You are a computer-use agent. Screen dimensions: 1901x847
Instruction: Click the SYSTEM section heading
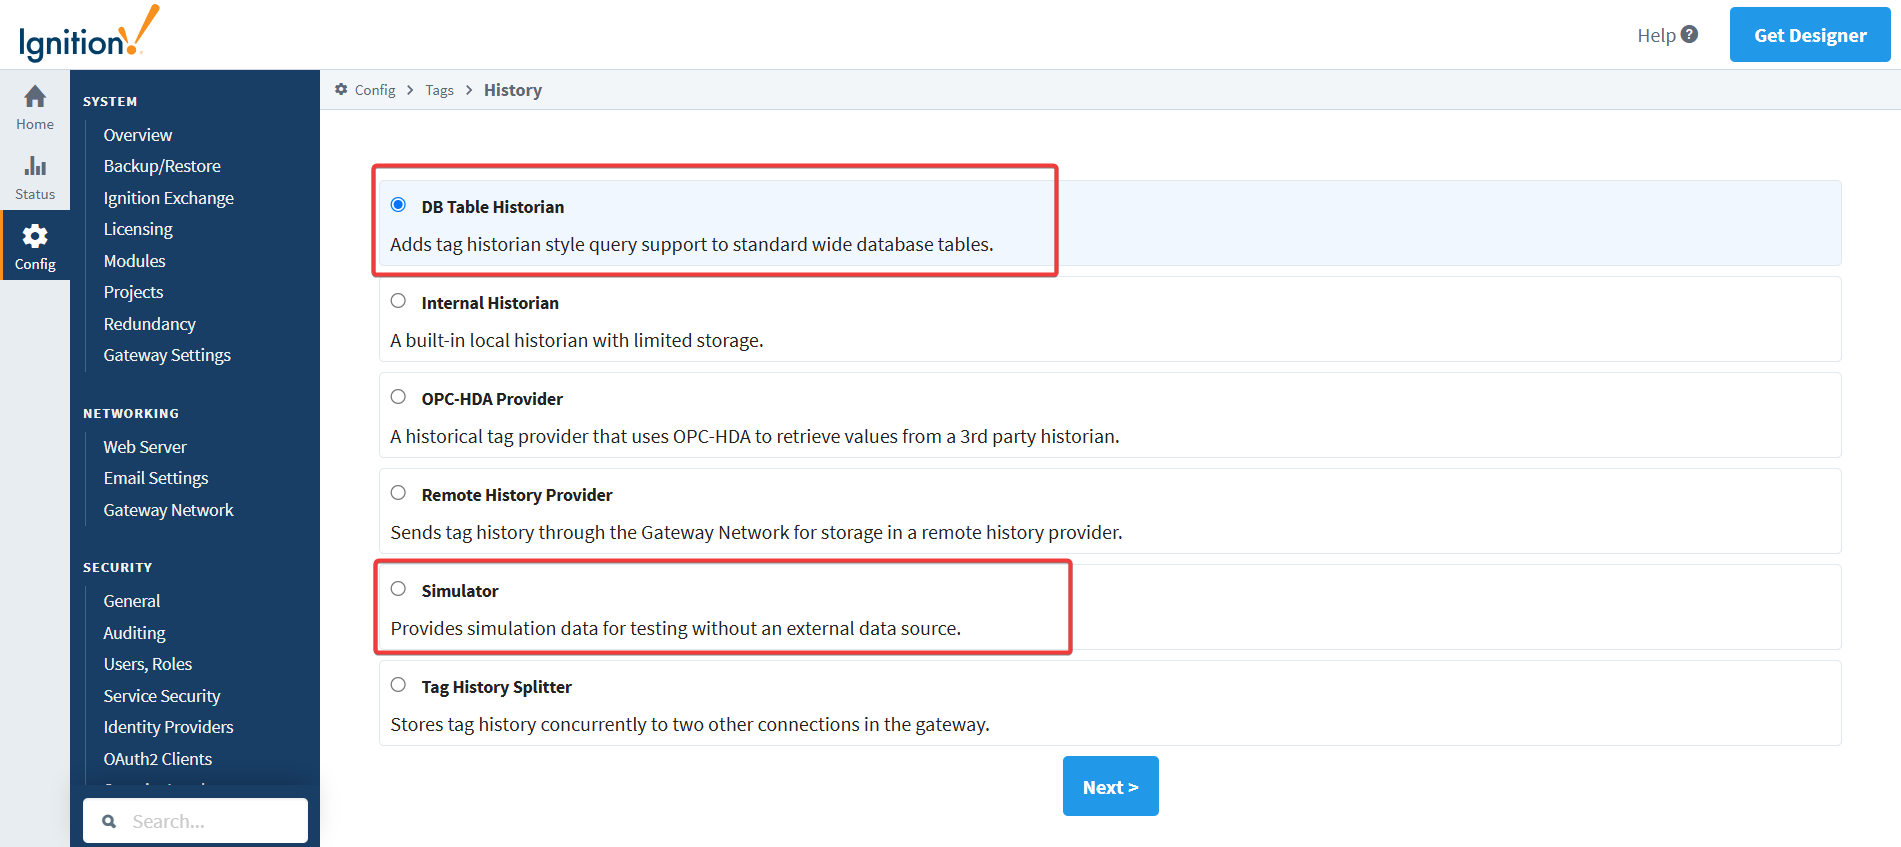[x=110, y=101]
